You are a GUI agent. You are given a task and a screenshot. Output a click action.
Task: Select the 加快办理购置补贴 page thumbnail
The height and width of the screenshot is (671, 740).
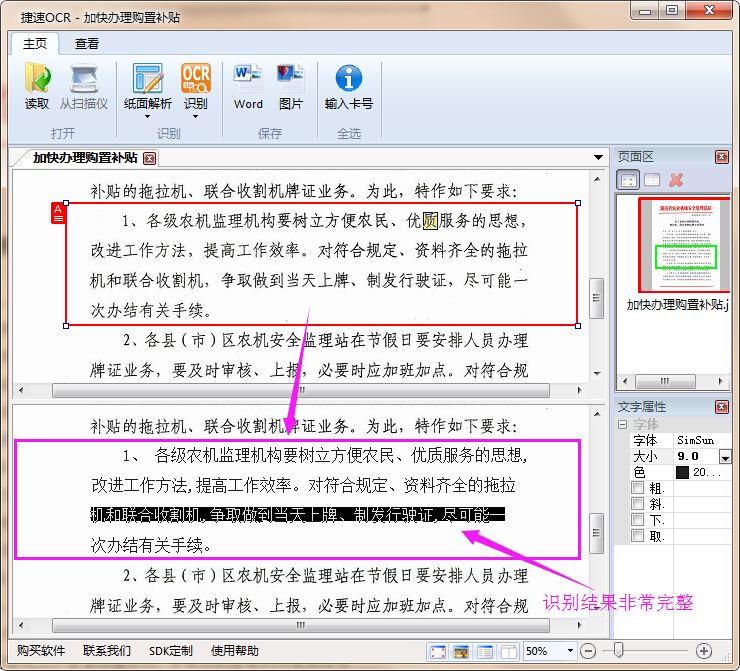click(685, 245)
